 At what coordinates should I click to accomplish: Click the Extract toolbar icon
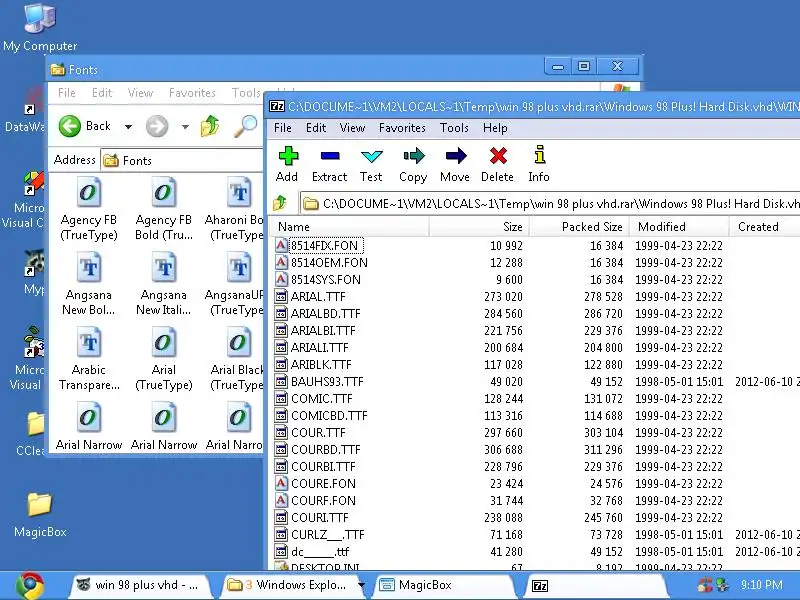pyautogui.click(x=330, y=164)
